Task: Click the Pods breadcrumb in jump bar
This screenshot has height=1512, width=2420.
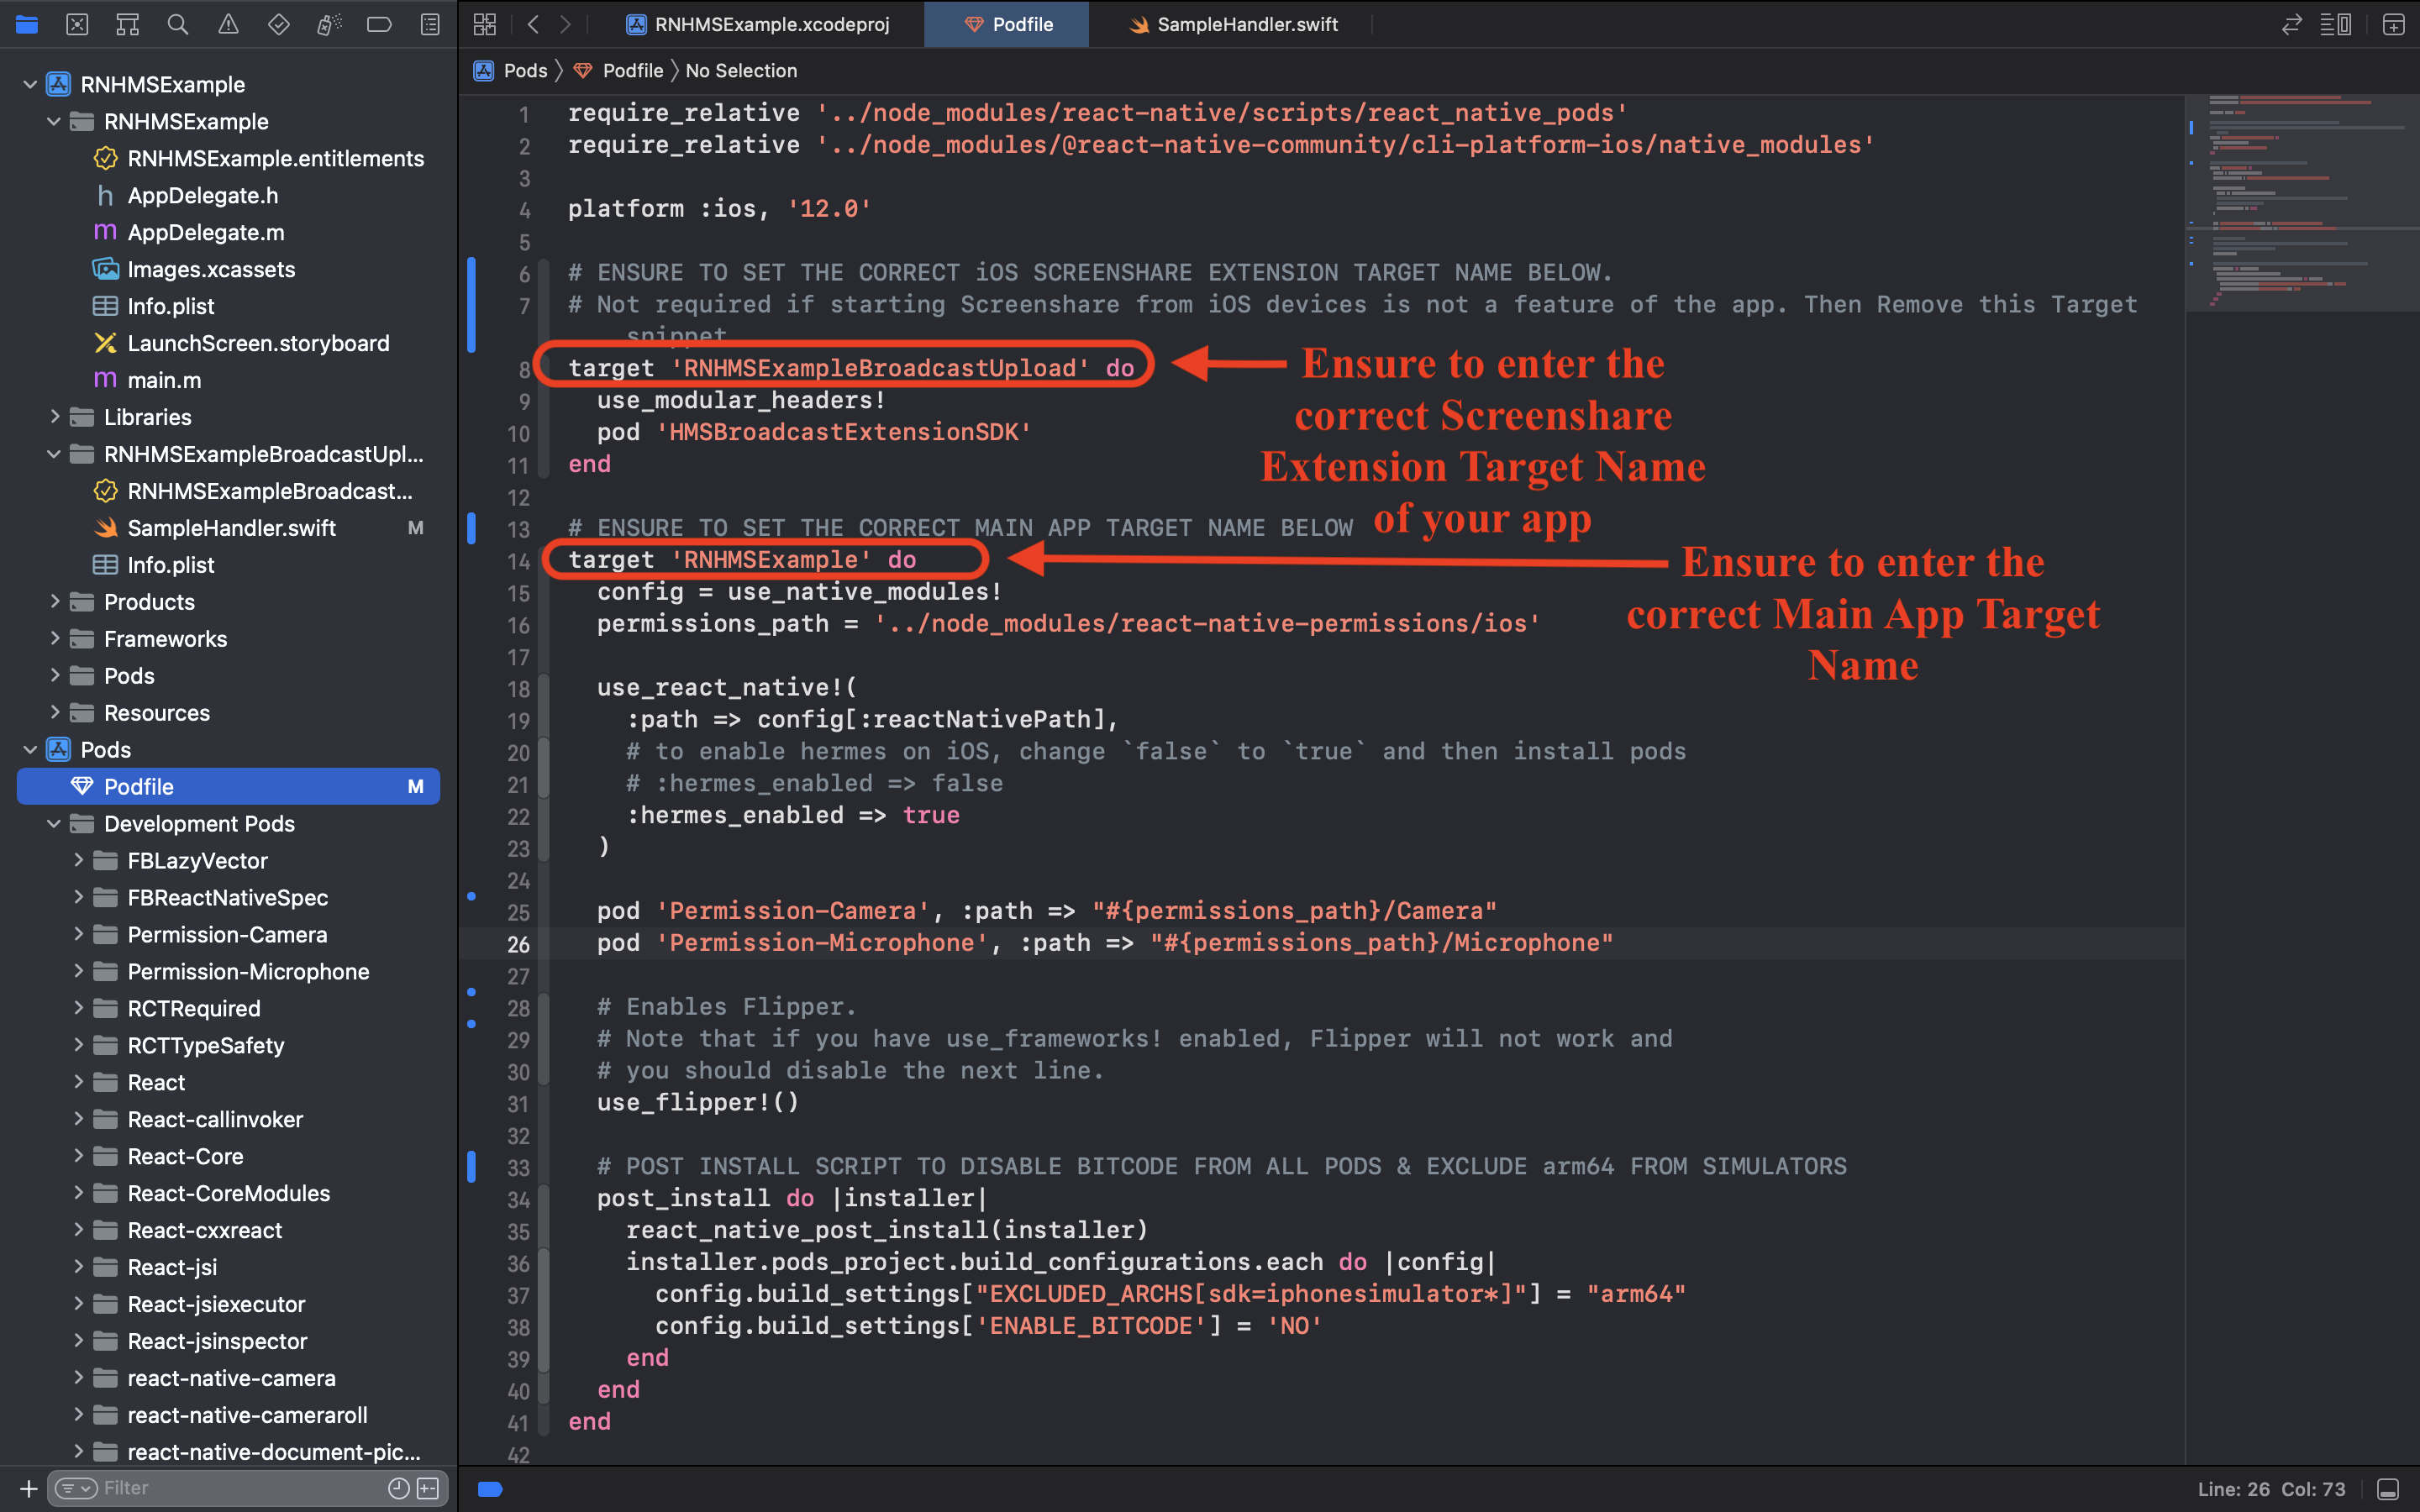Action: (524, 70)
